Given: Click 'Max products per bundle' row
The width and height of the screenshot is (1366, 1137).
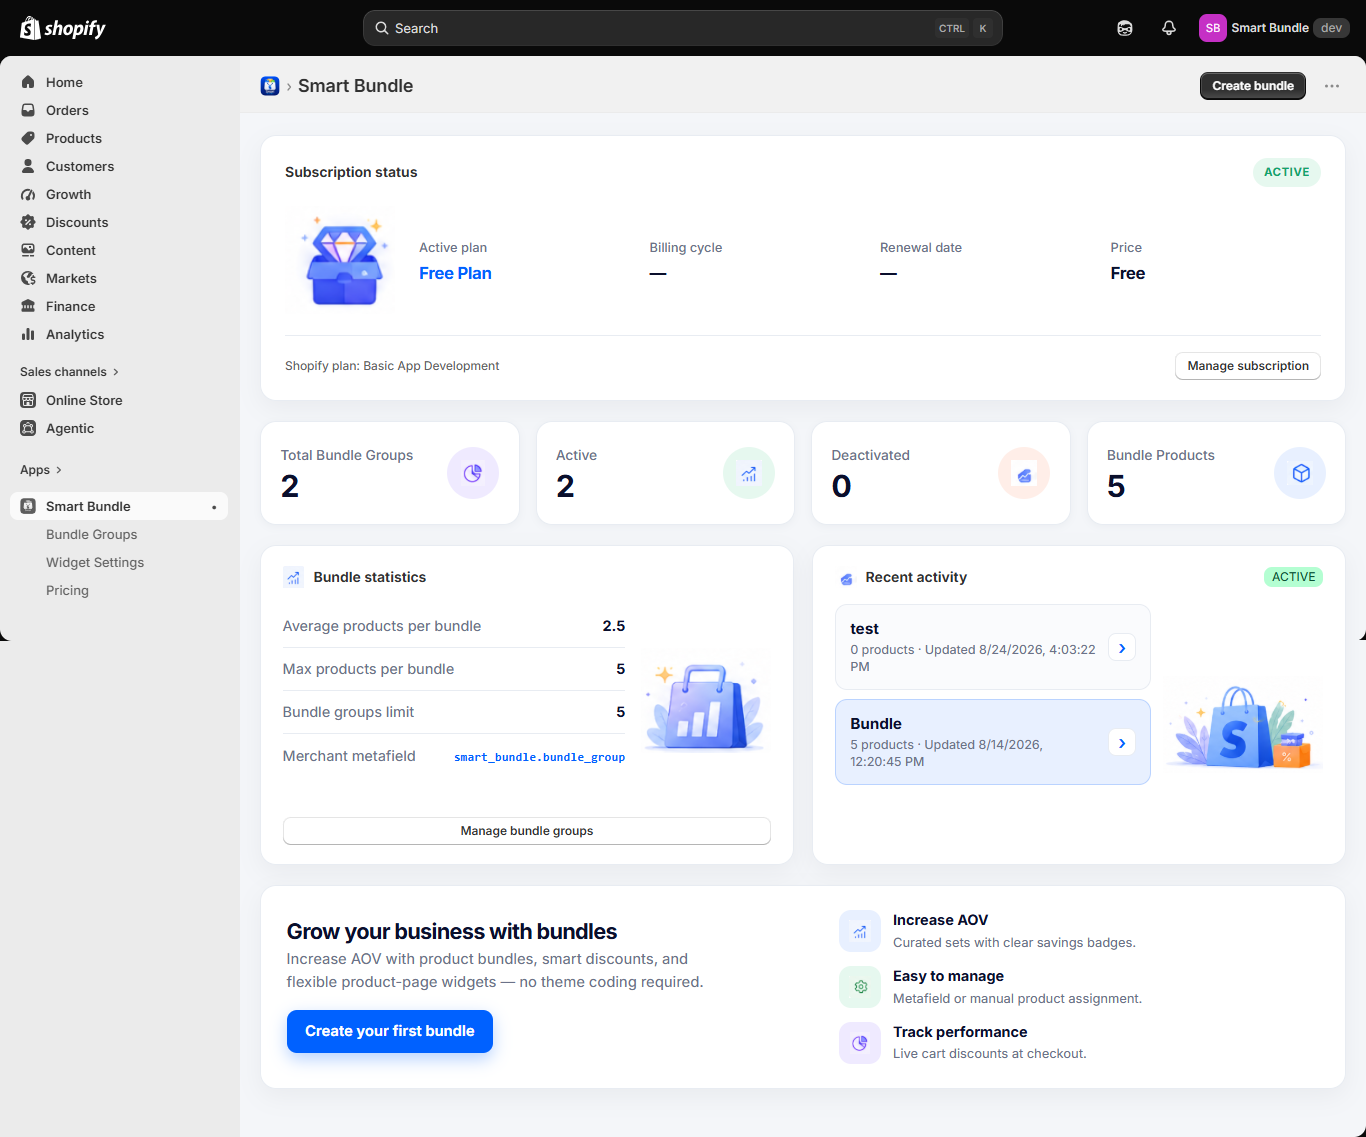Looking at the screenshot, I should coord(454,669).
